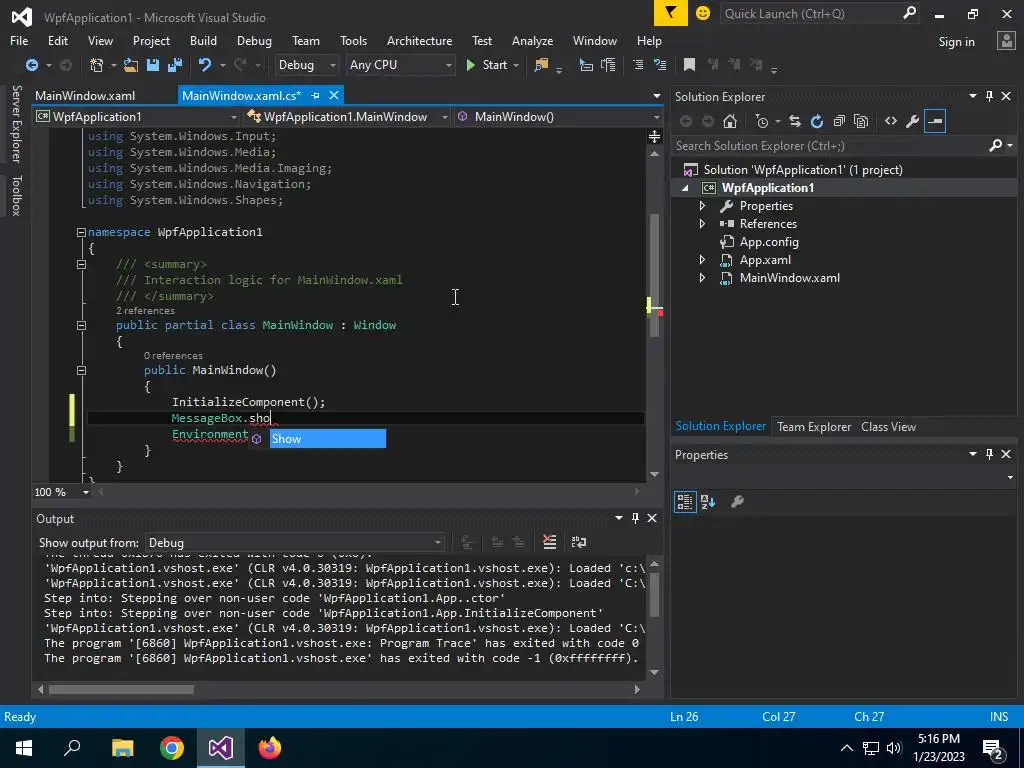Click the Save All icon
This screenshot has height=768, width=1024.
175,65
